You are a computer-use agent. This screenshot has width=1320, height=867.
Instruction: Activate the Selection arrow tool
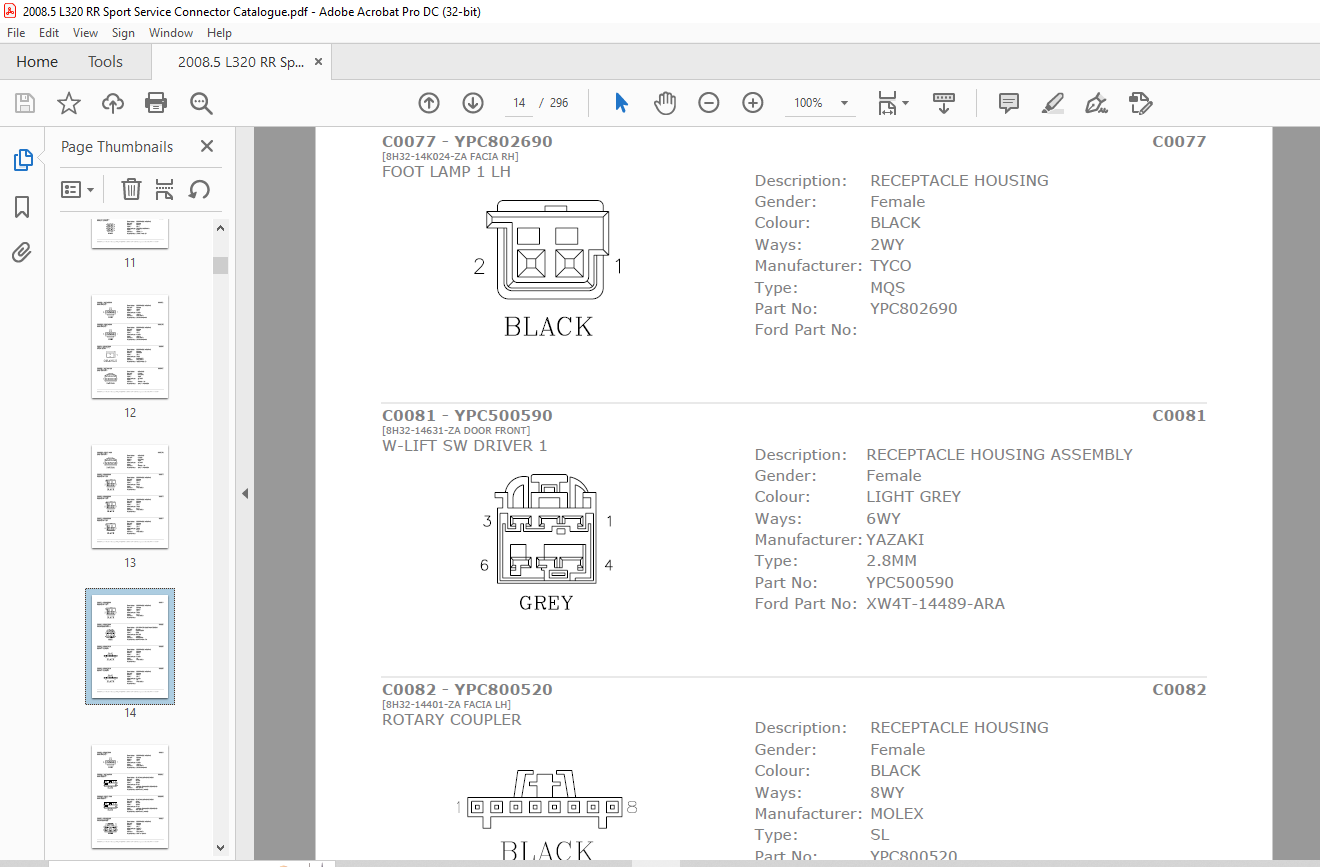621,103
